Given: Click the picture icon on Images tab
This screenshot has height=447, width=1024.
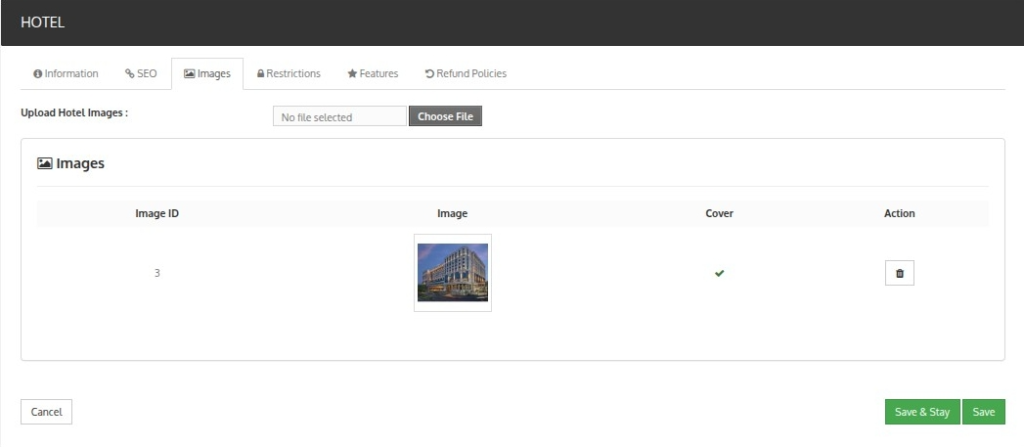Looking at the screenshot, I should pos(189,74).
